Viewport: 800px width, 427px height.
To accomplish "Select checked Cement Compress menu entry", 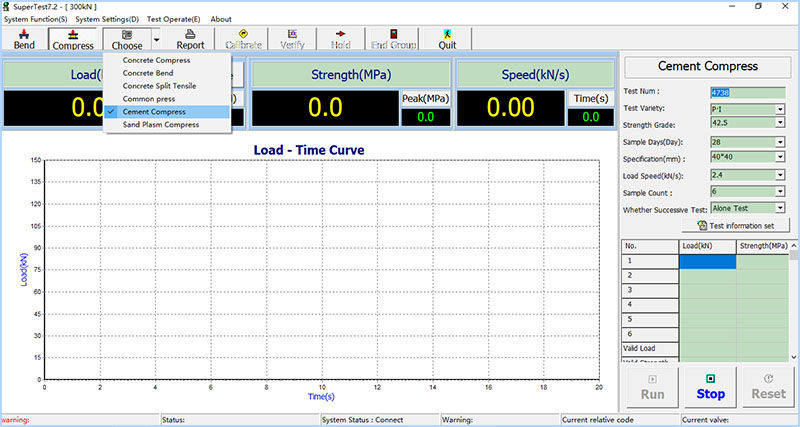I will point(154,112).
